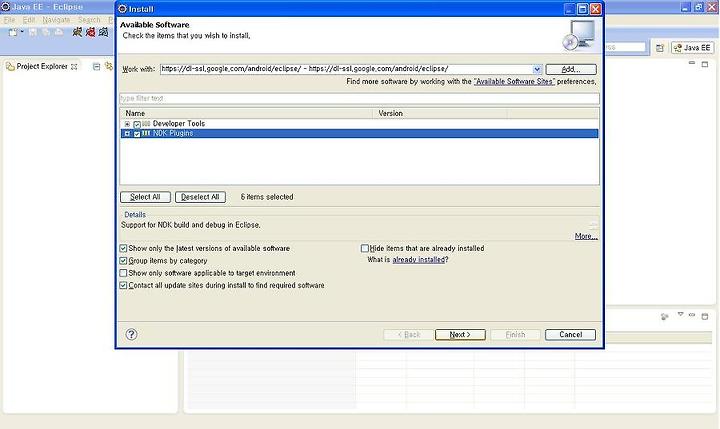This screenshot has height=429, width=720.
Task: Click the Help question mark icon
Action: (131, 334)
